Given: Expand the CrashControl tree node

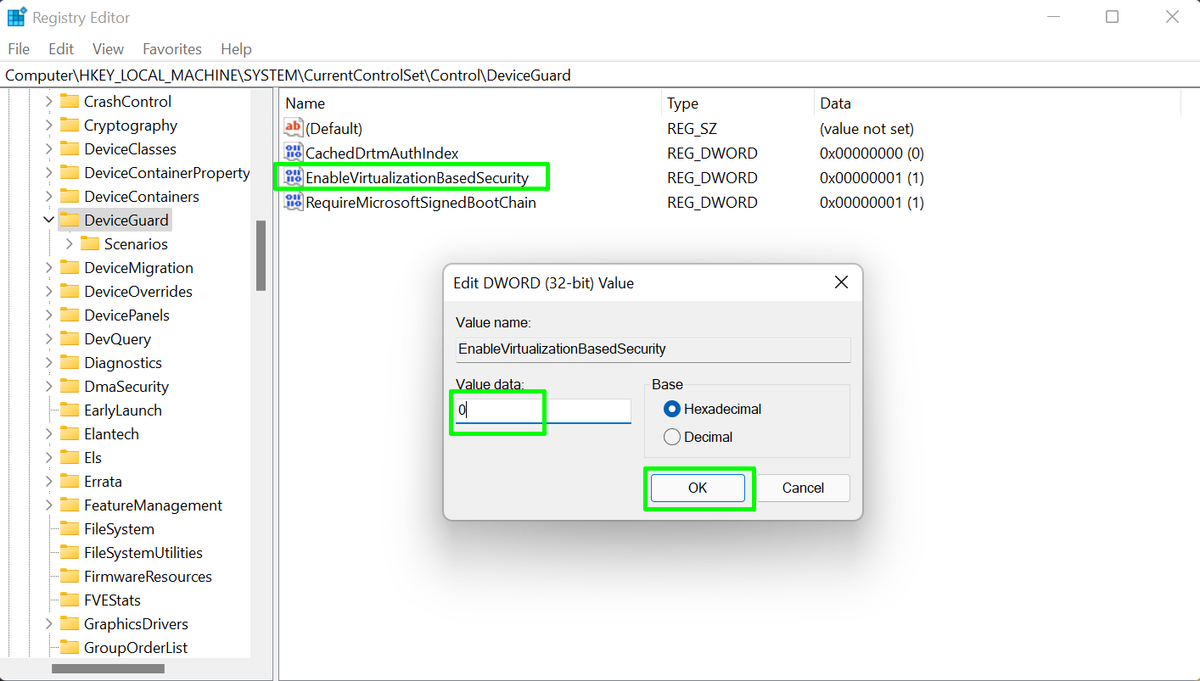Looking at the screenshot, I should click(x=48, y=100).
